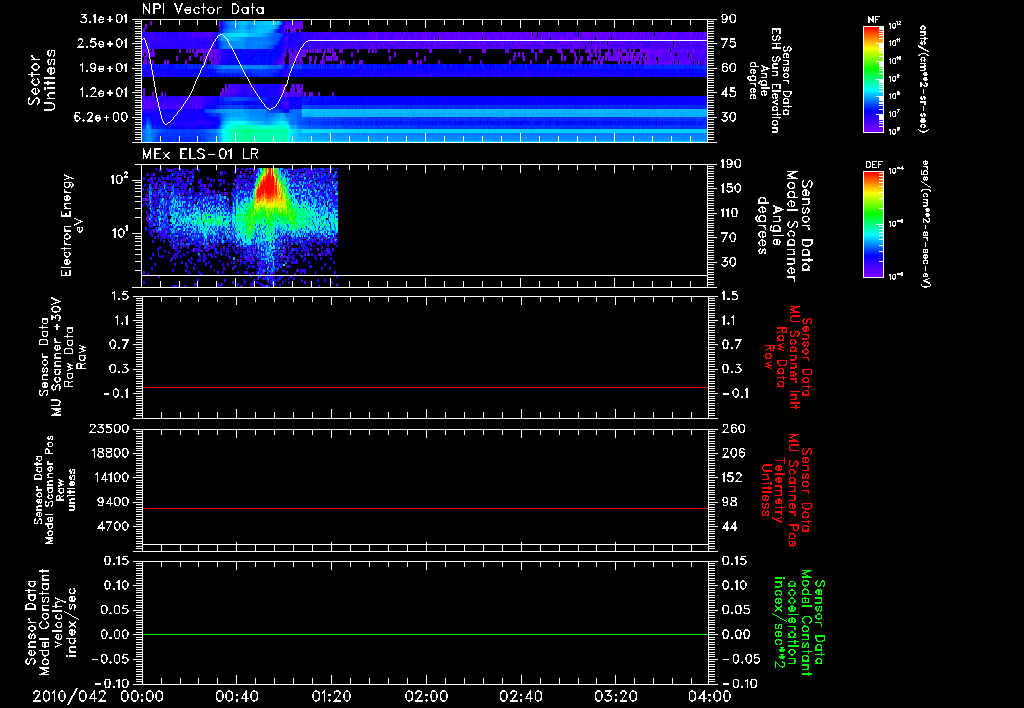The image size is (1024, 708).
Task: Click the red "MU Scanner Pos Telemetry" label
Action: click(786, 490)
